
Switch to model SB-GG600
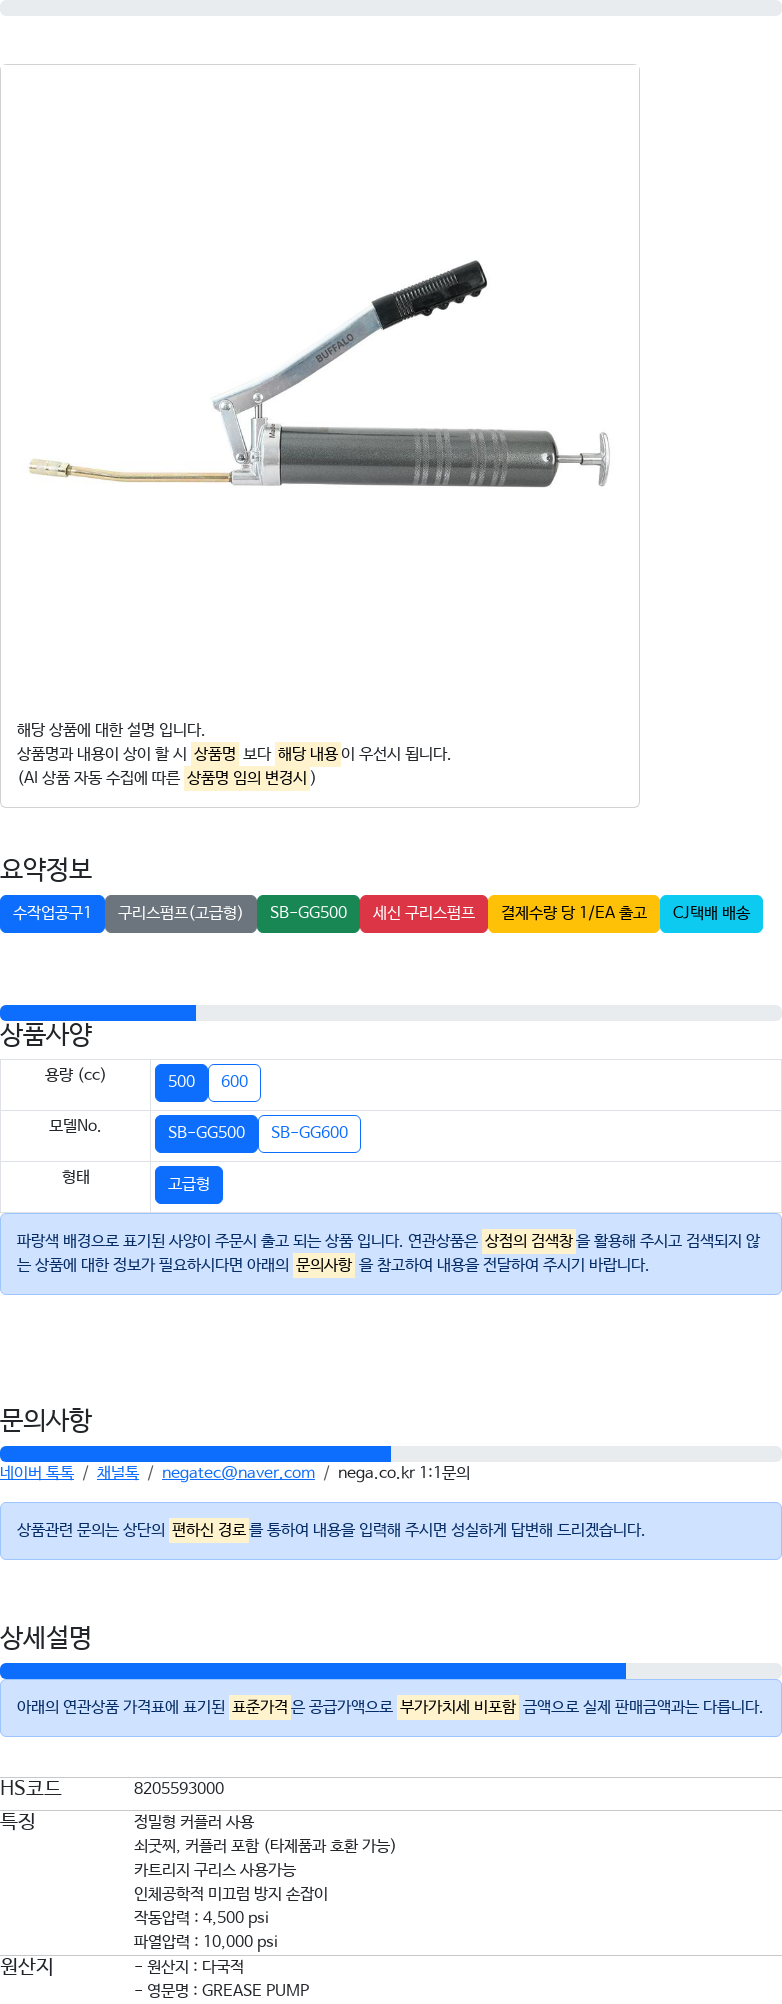point(310,1134)
